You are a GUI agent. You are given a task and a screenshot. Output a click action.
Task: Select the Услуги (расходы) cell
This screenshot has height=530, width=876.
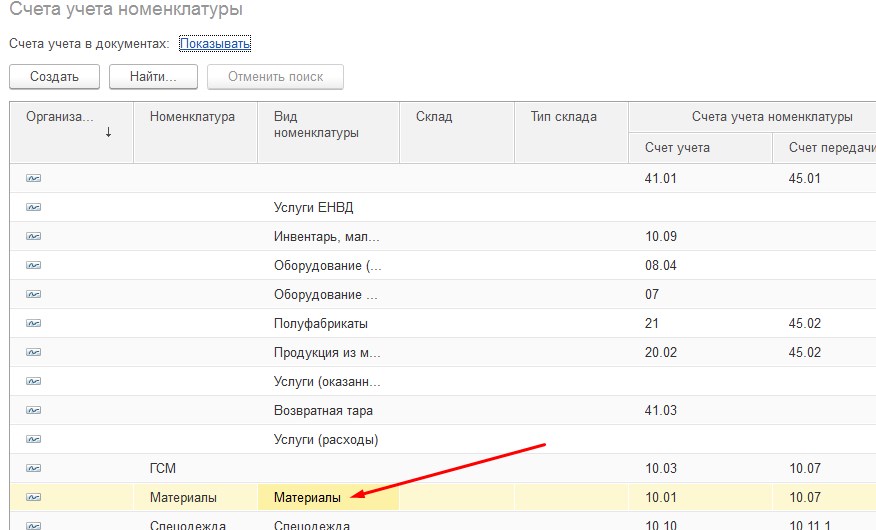[x=328, y=440]
